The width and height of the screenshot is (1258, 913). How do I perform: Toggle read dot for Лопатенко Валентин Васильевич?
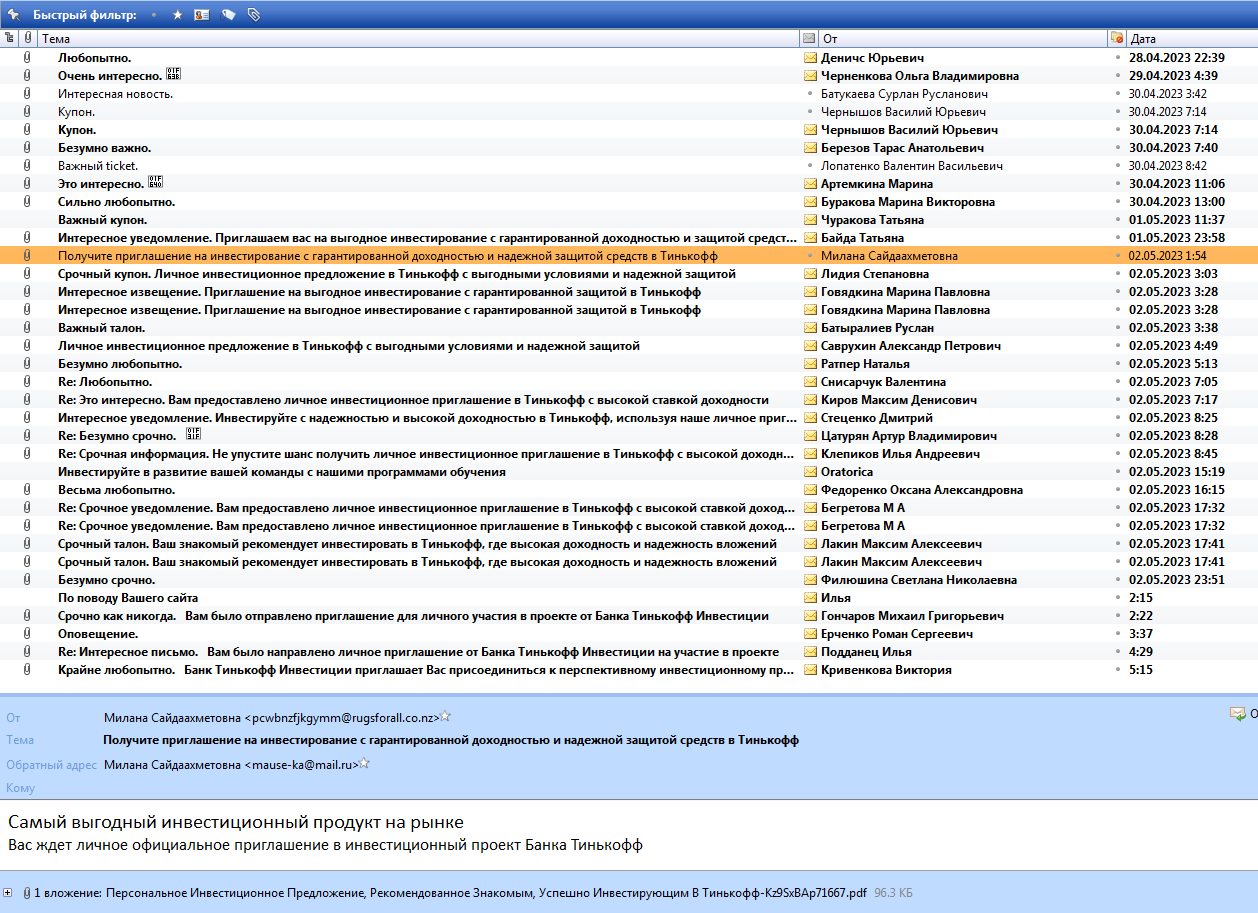(x=810, y=166)
